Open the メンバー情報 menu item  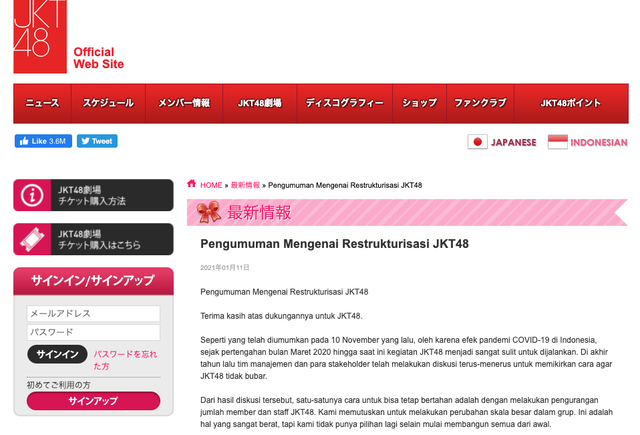[x=184, y=103]
